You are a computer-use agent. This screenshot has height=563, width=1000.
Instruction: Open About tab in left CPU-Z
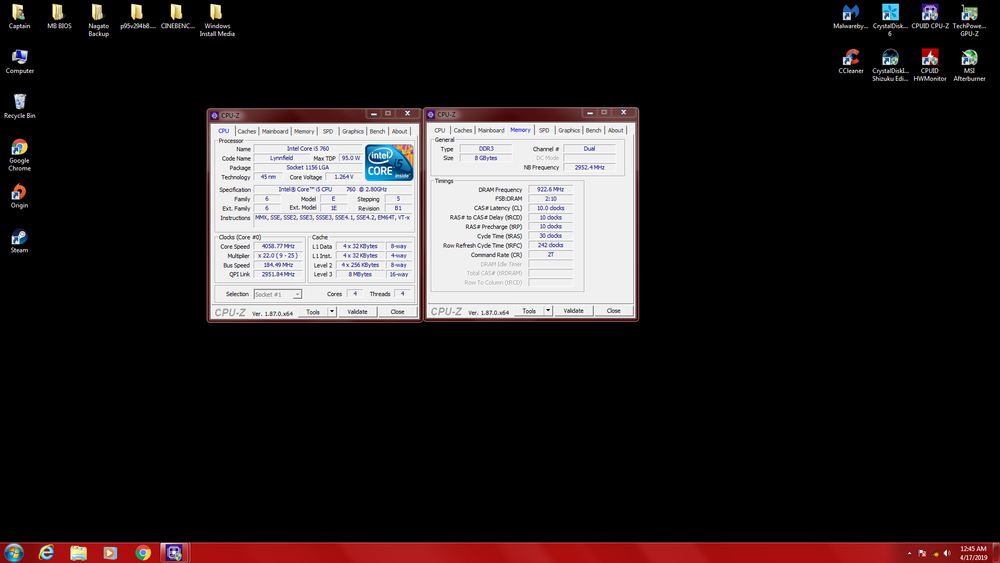[399, 131]
